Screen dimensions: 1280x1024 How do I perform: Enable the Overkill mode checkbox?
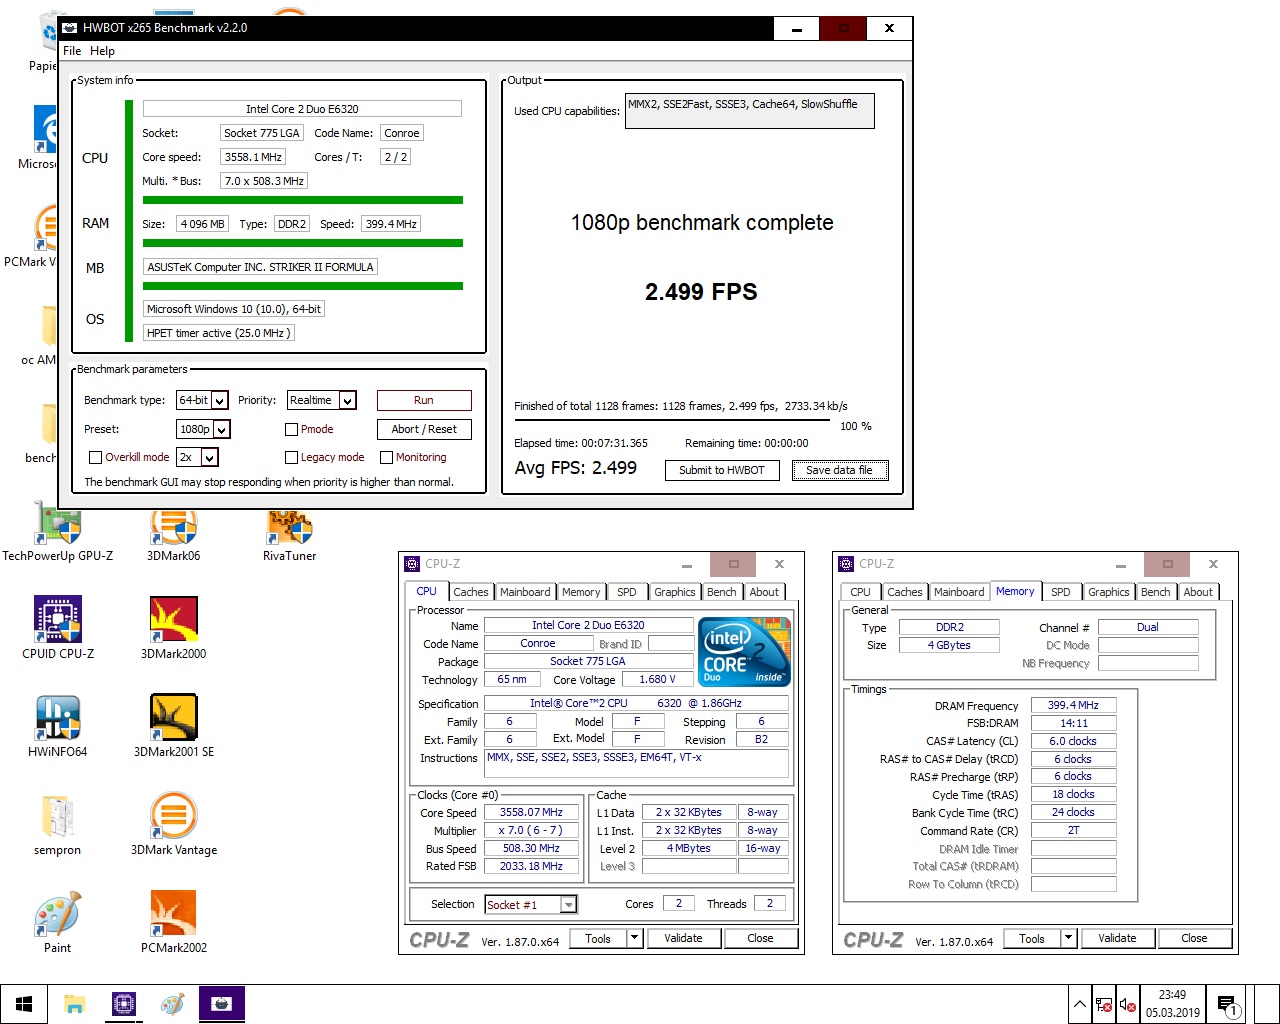pyautogui.click(x=96, y=457)
